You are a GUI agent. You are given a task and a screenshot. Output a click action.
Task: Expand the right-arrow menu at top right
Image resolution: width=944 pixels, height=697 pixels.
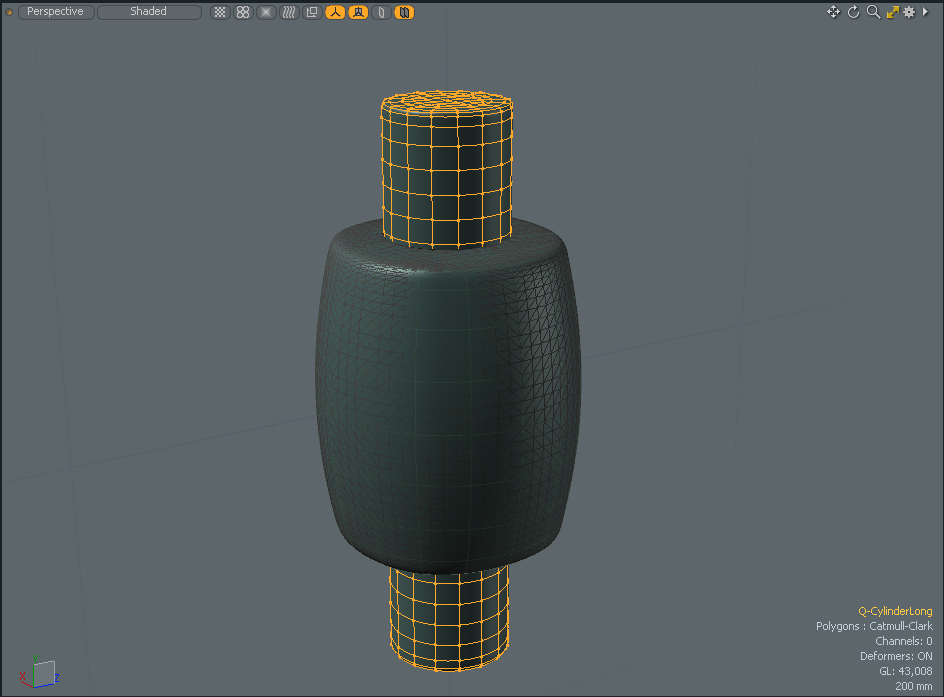click(x=925, y=12)
